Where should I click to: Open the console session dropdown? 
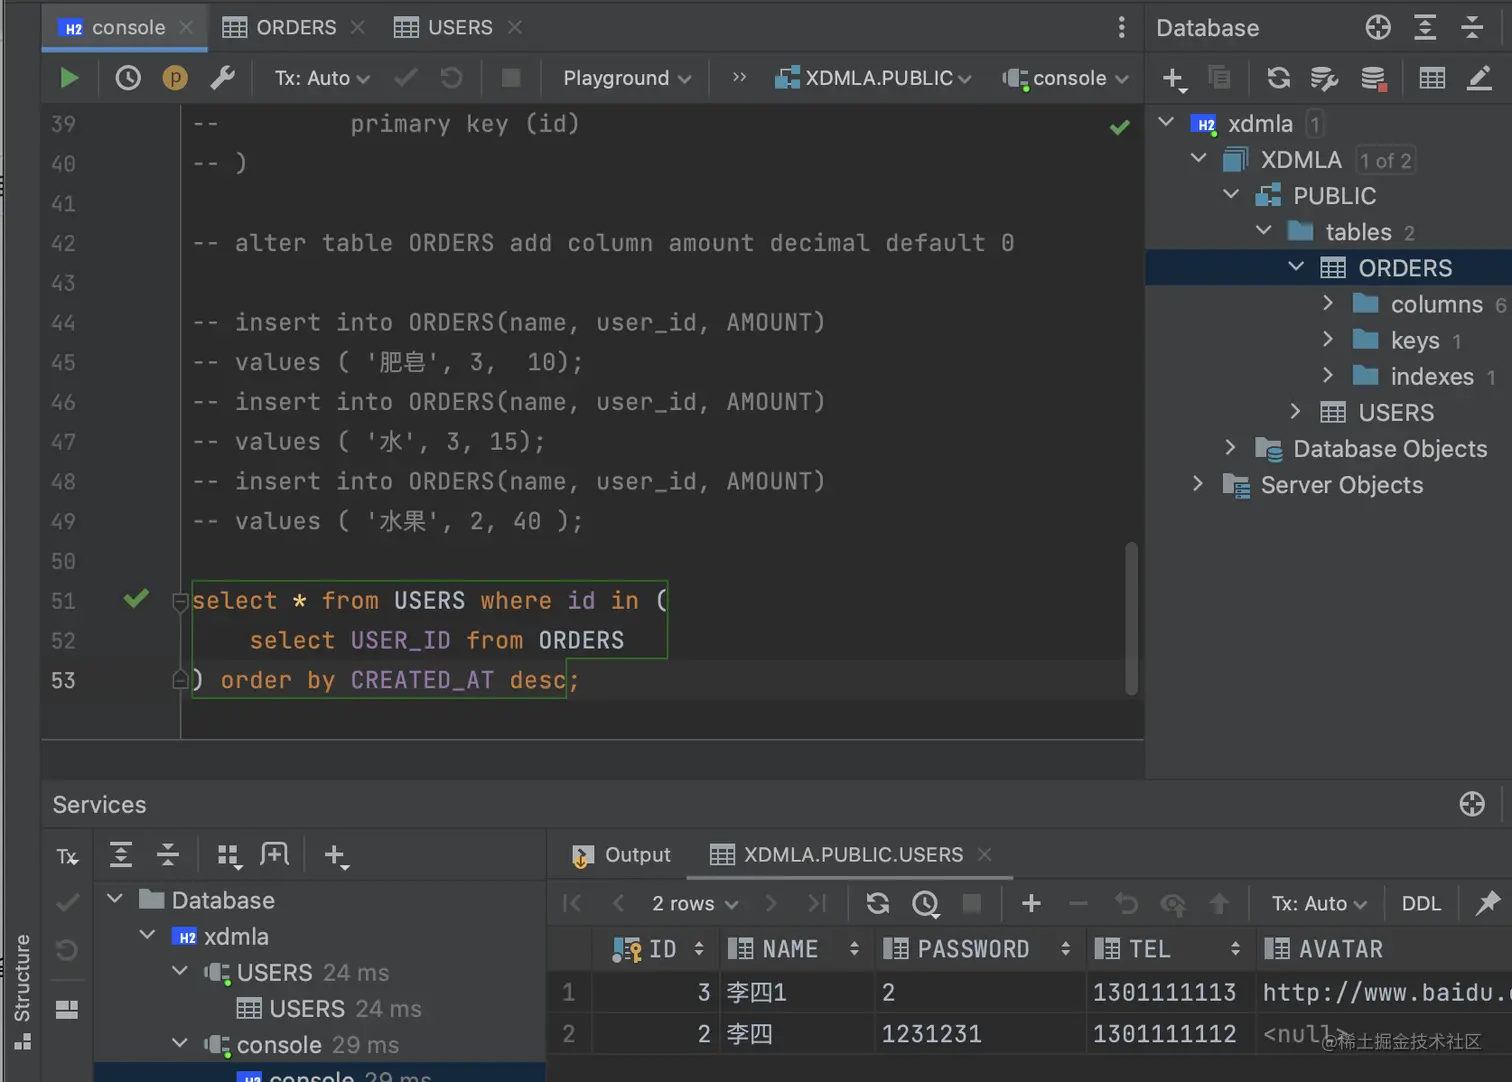pos(1066,78)
